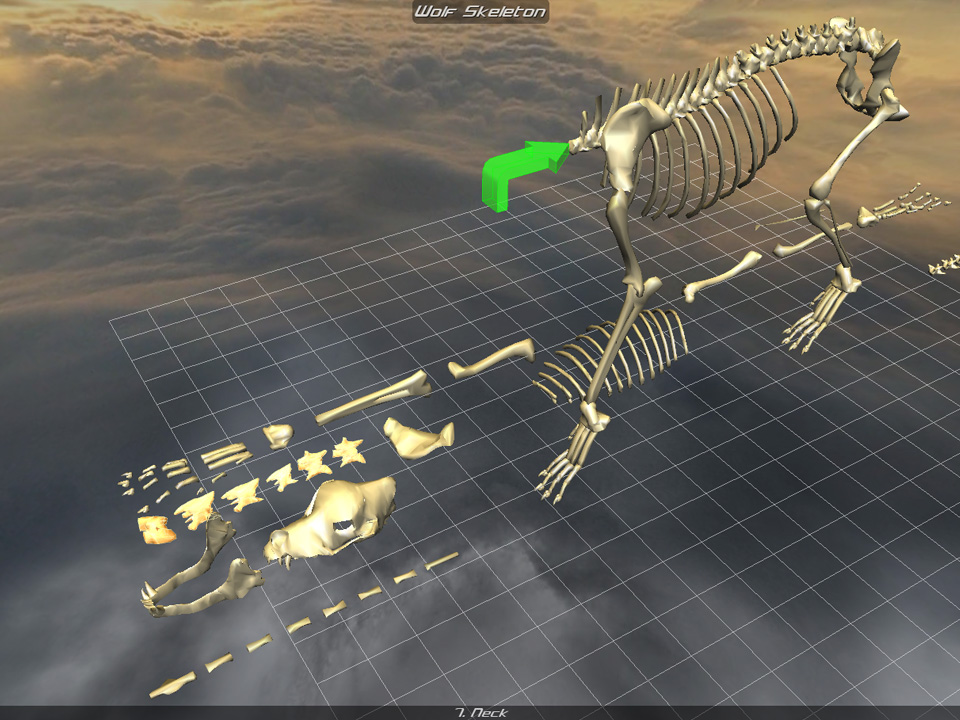Pick the loose rib cage half
This screenshot has width=960, height=720.
coord(609,357)
